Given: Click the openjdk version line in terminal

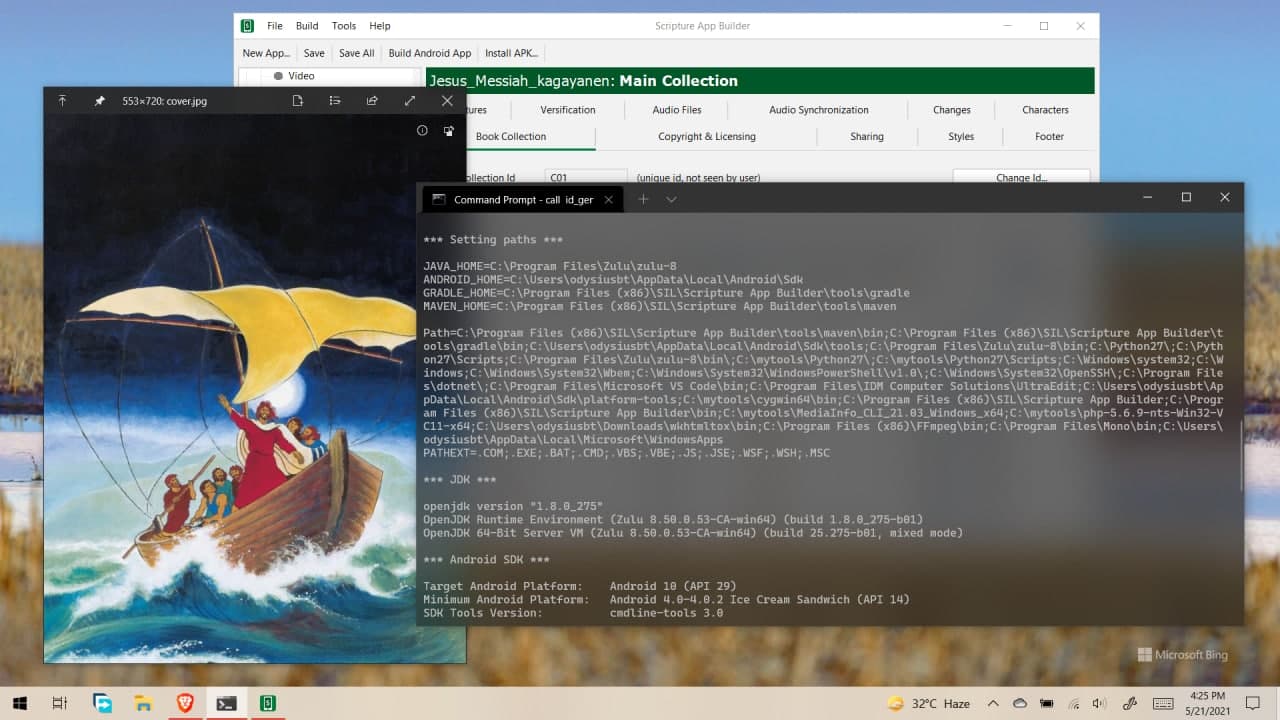Looking at the screenshot, I should [x=513, y=506].
